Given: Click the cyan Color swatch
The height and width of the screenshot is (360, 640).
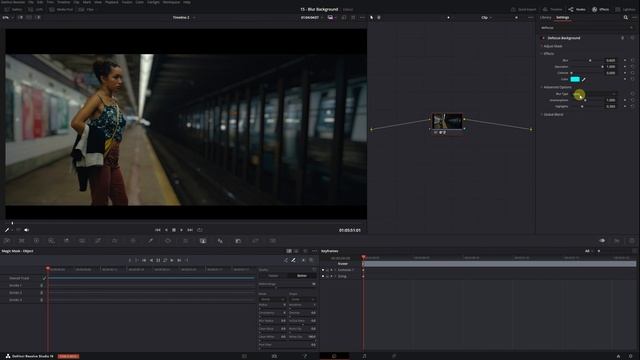Looking at the screenshot, I should (575, 79).
